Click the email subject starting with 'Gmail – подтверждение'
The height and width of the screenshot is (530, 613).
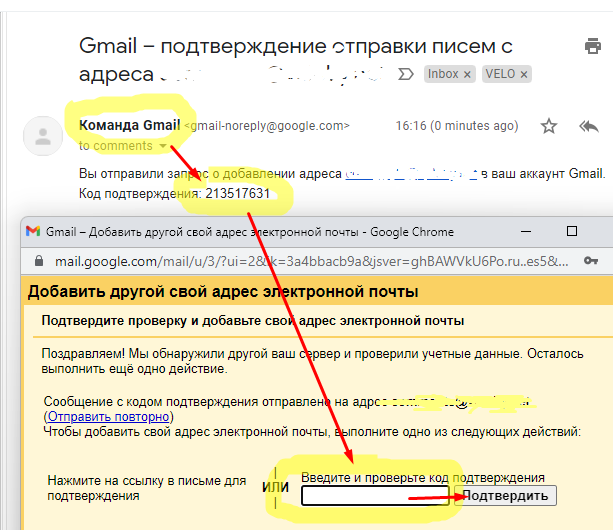[x=296, y=60]
